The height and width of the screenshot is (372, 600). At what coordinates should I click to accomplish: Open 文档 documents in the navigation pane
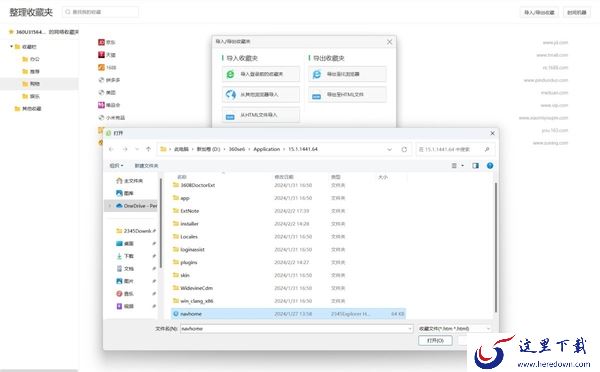(125, 269)
